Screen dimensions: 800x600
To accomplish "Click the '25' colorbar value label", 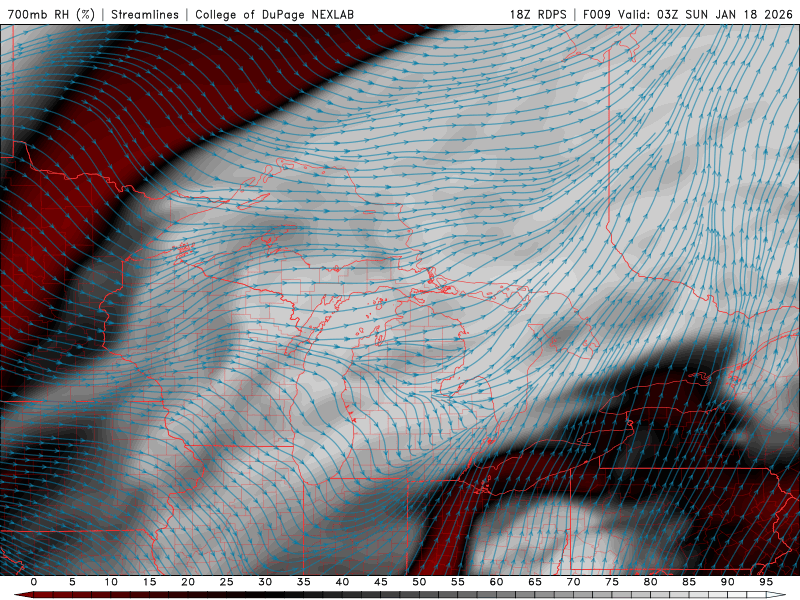I will pos(227,582).
